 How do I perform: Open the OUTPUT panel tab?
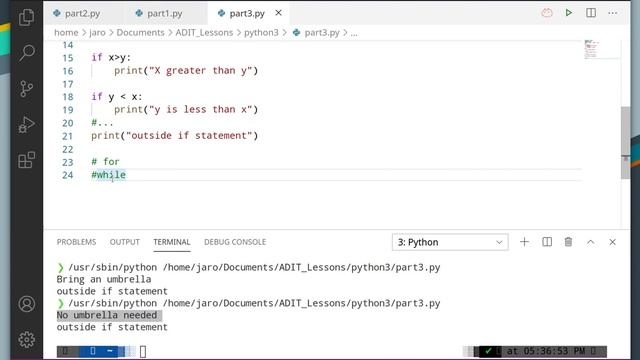[124, 242]
